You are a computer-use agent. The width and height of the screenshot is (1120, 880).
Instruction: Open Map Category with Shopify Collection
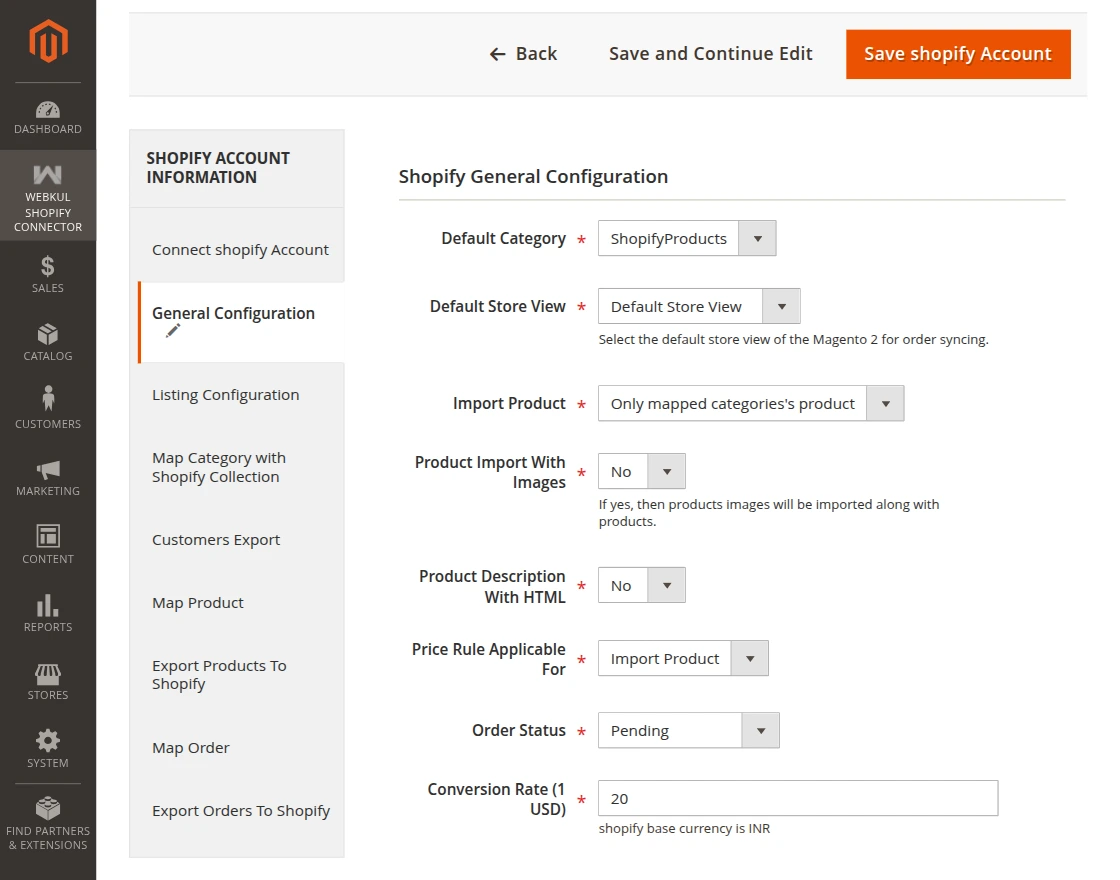218,467
